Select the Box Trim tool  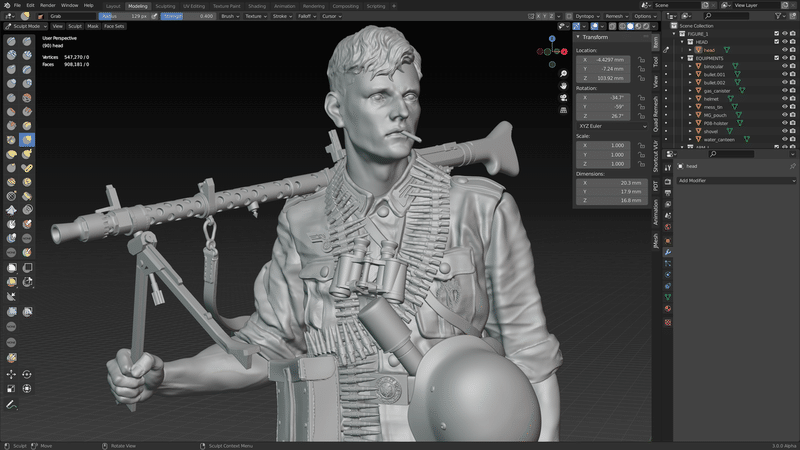tap(27, 282)
